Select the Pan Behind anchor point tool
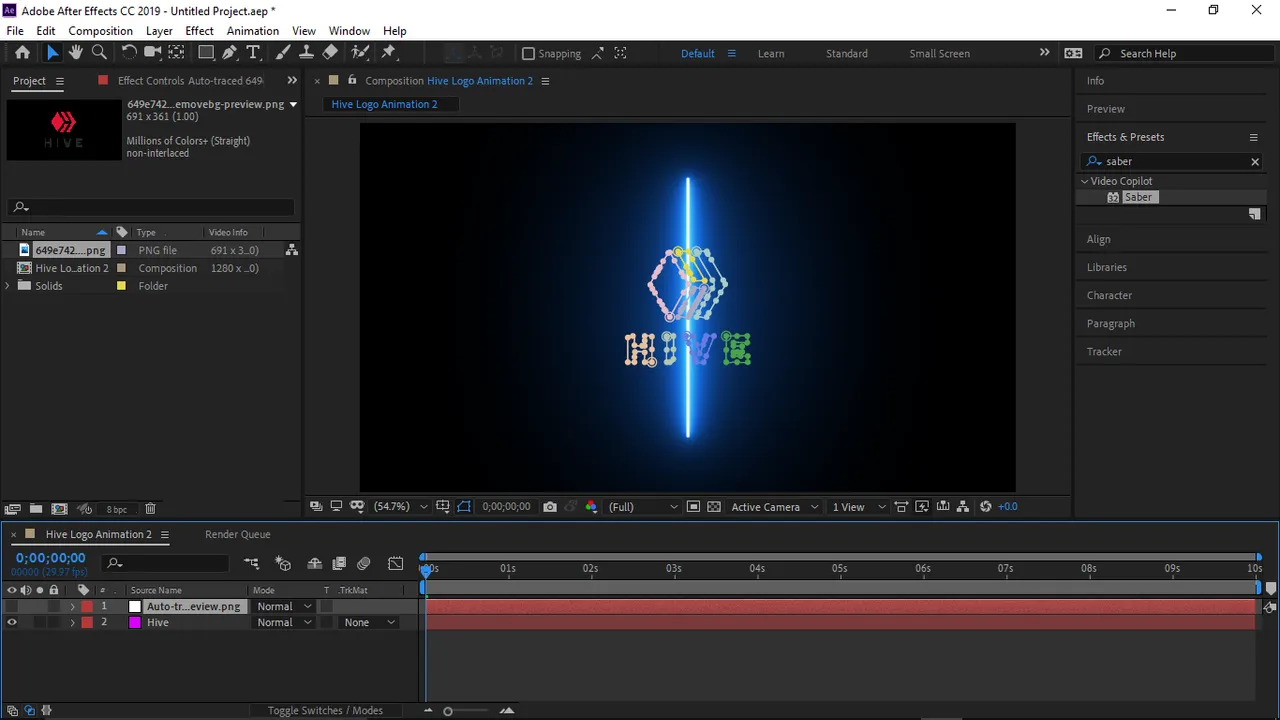The image size is (1280, 720). point(176,53)
